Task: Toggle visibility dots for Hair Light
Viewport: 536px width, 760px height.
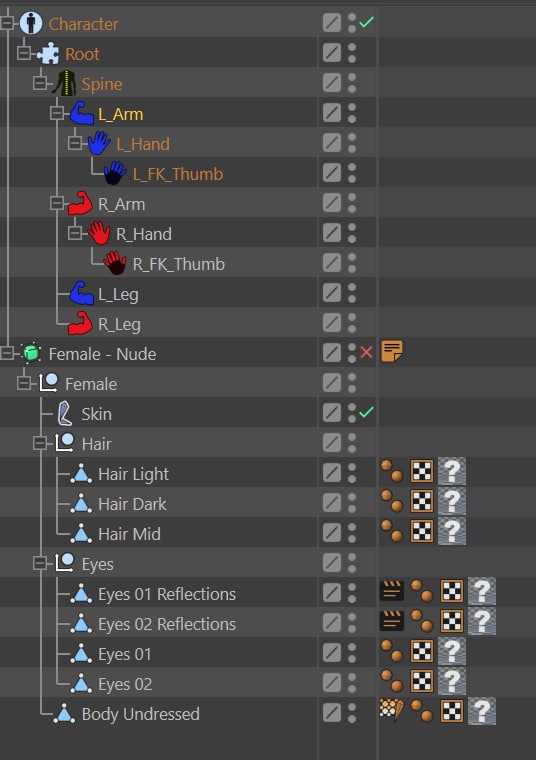Action: (x=352, y=474)
